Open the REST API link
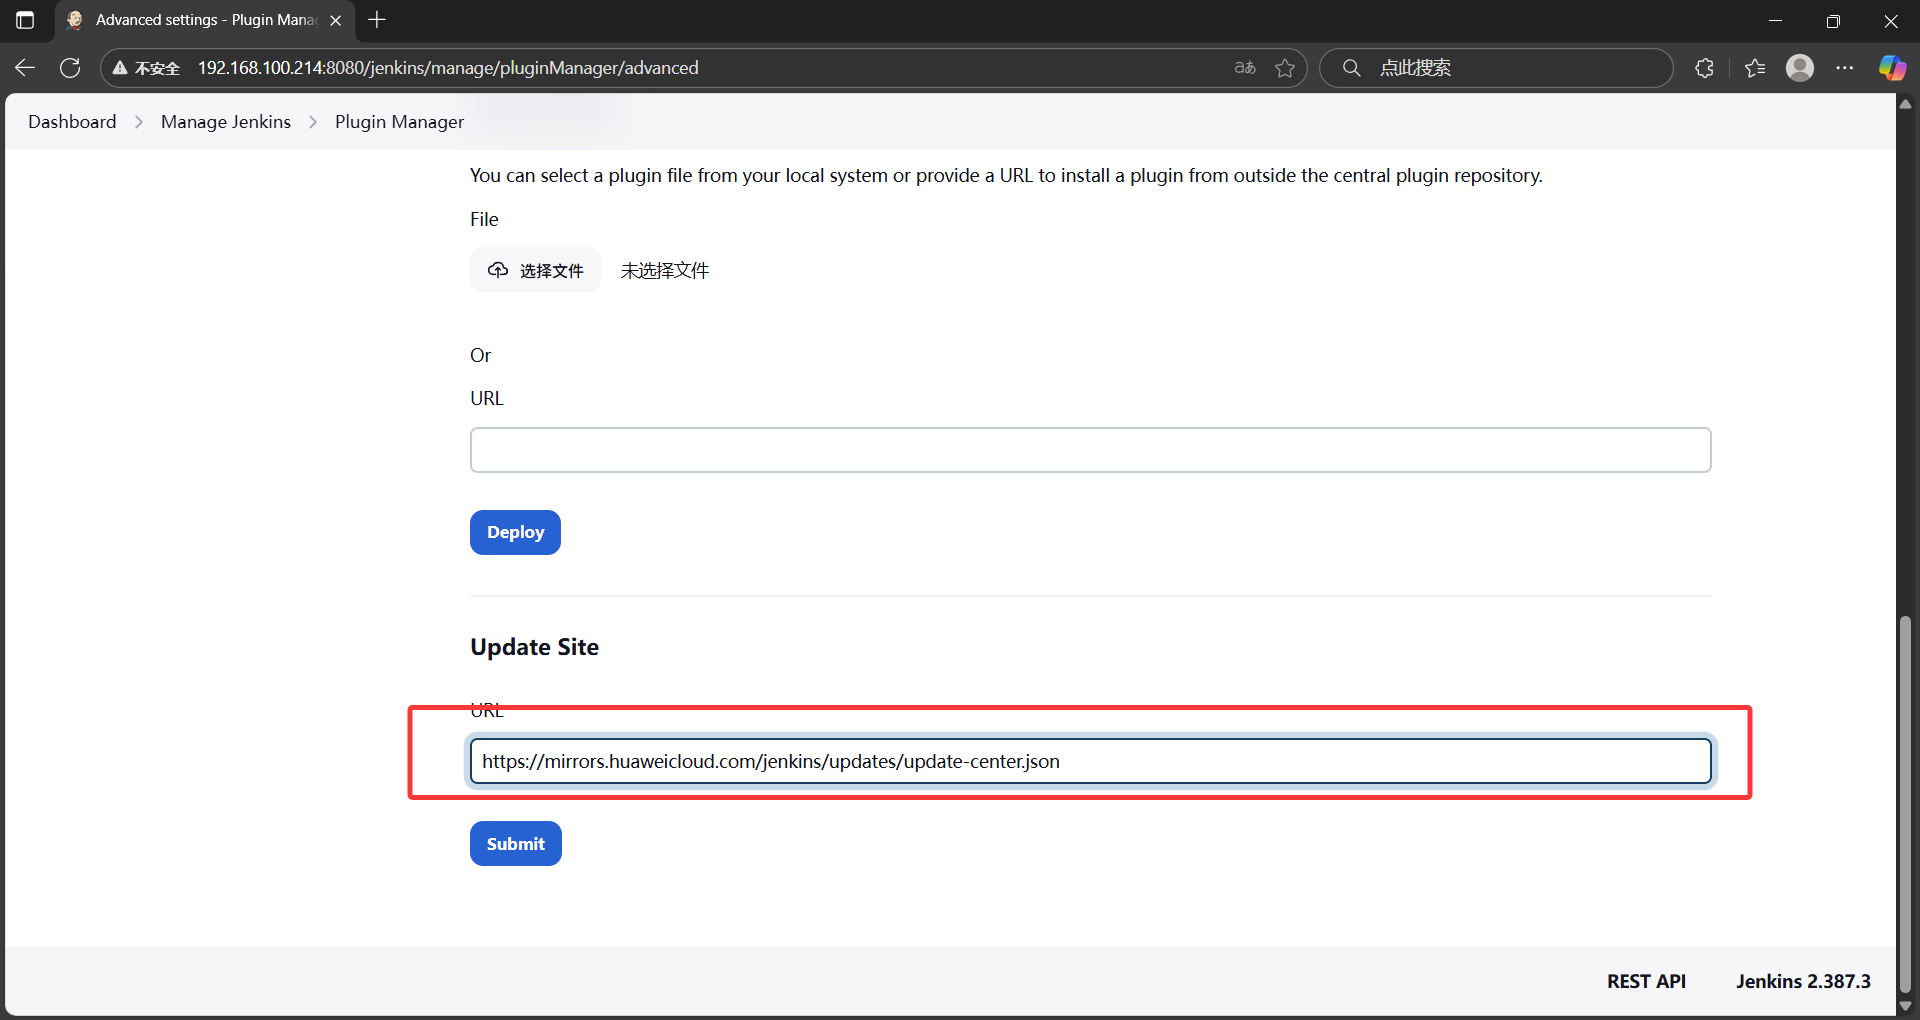Screen dimensions: 1920x1020 pyautogui.click(x=1646, y=981)
